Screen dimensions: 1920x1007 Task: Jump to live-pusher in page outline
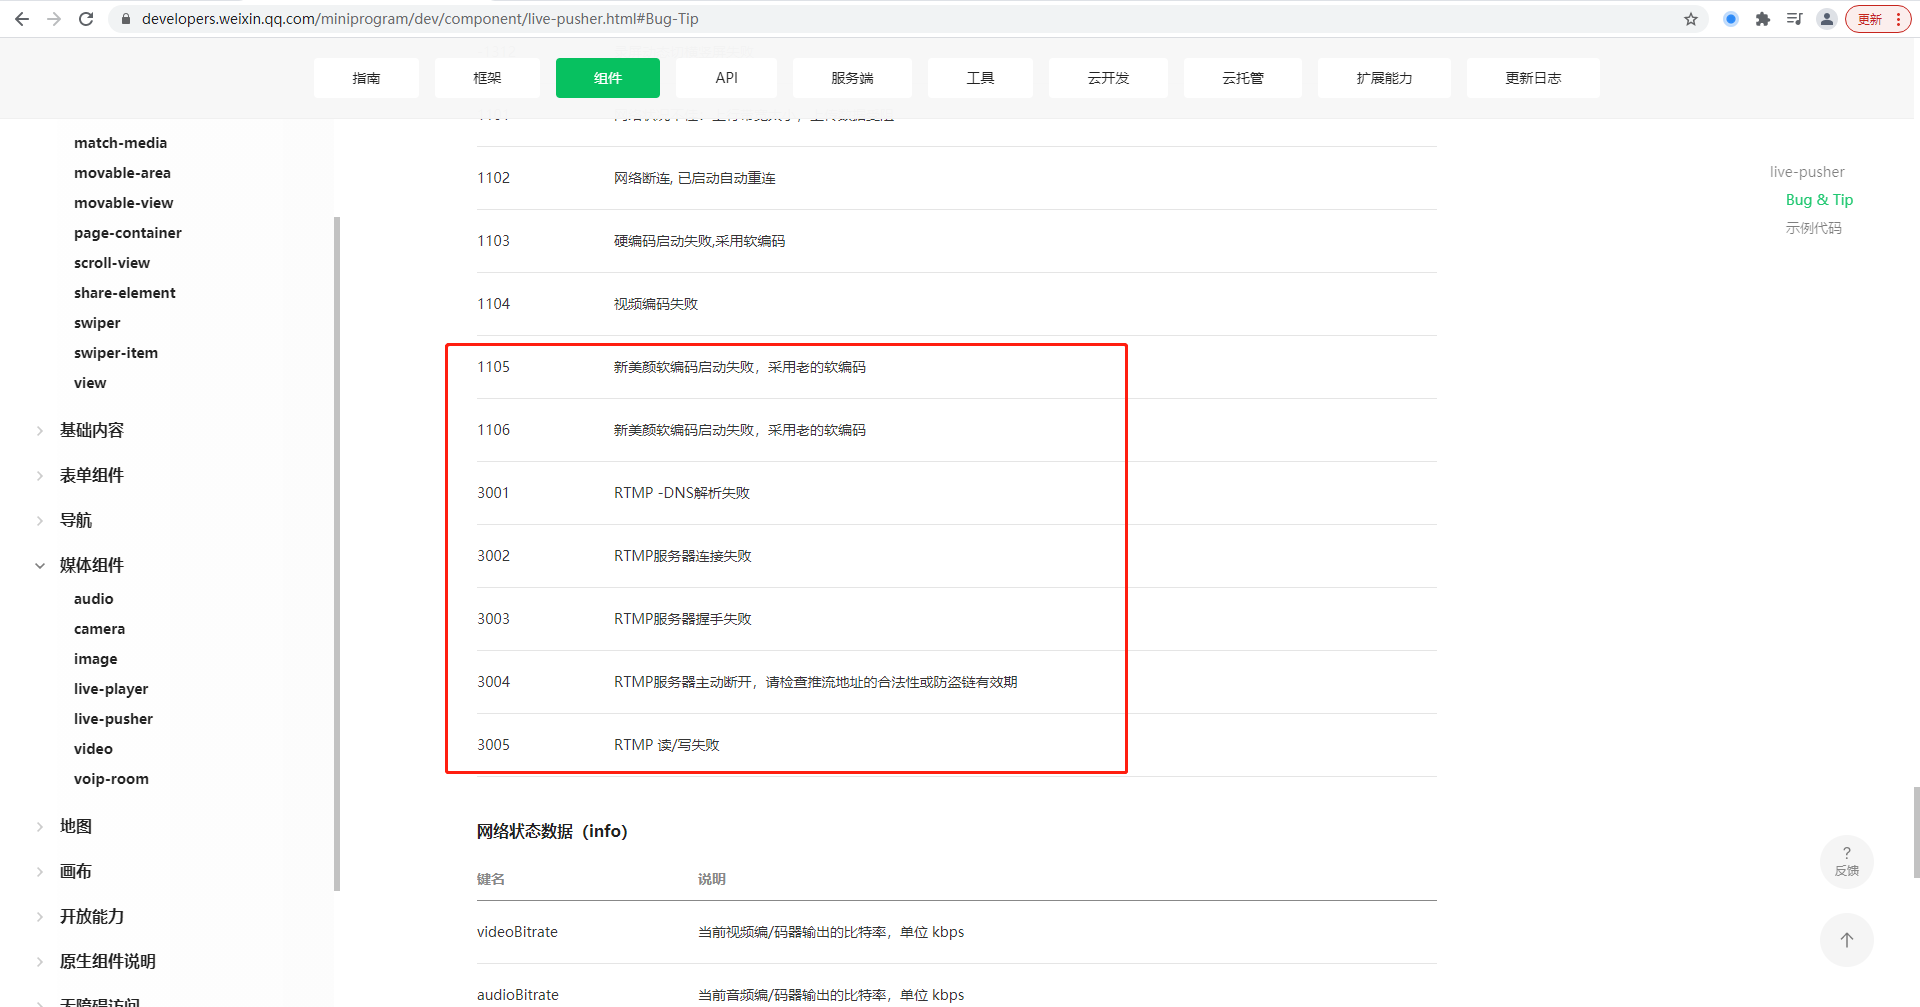pyautogui.click(x=1807, y=172)
